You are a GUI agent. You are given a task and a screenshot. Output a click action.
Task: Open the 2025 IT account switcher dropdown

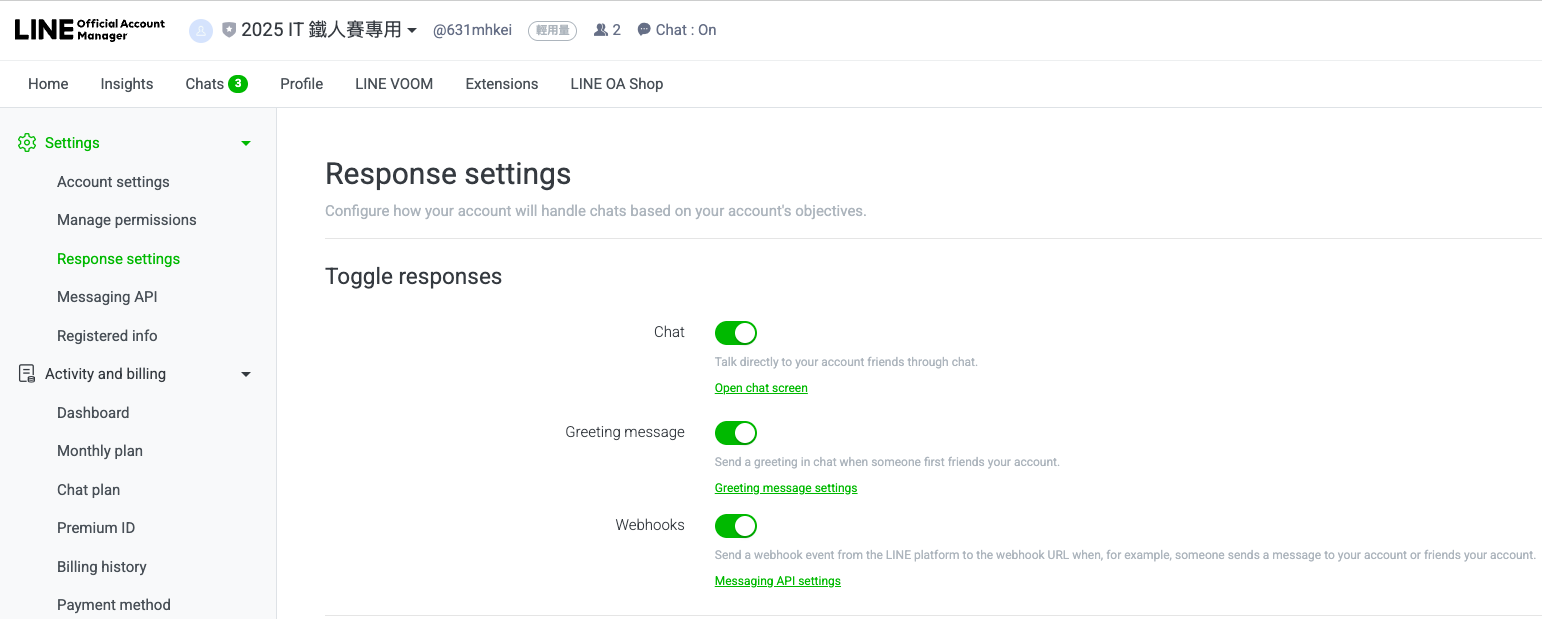(329, 30)
